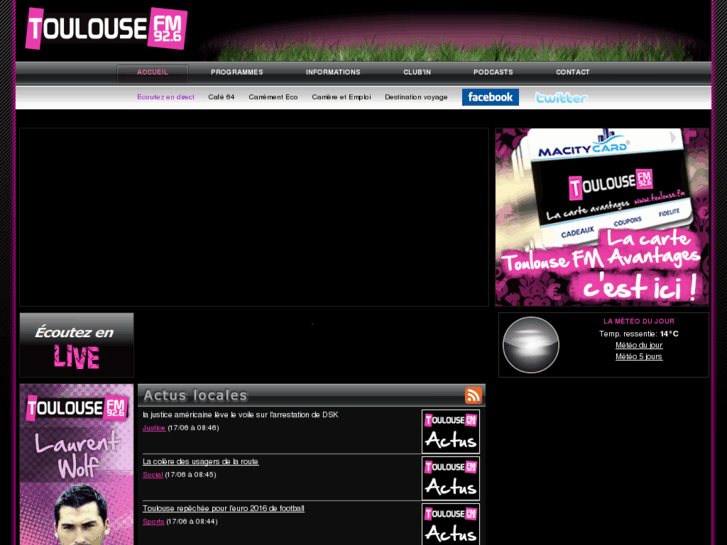The width and height of the screenshot is (727, 545).
Task: Open the Programmes menu
Action: point(237,72)
